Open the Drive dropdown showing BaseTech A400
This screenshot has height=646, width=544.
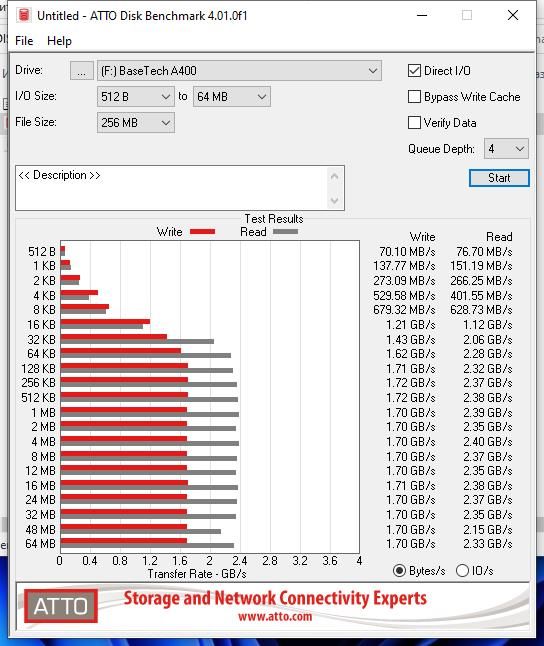point(239,71)
